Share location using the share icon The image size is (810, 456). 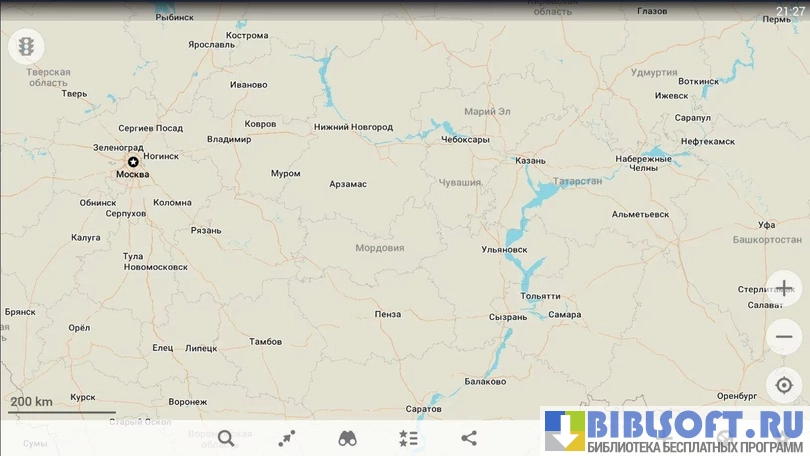(x=469, y=438)
